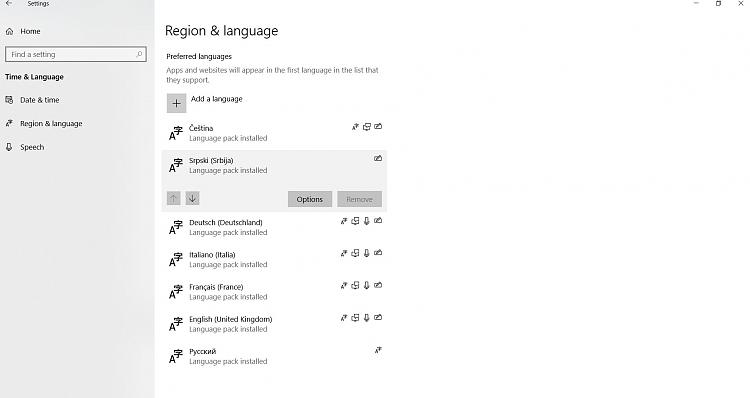Select the Čeština language row
The image size is (750, 398).
coord(275,133)
